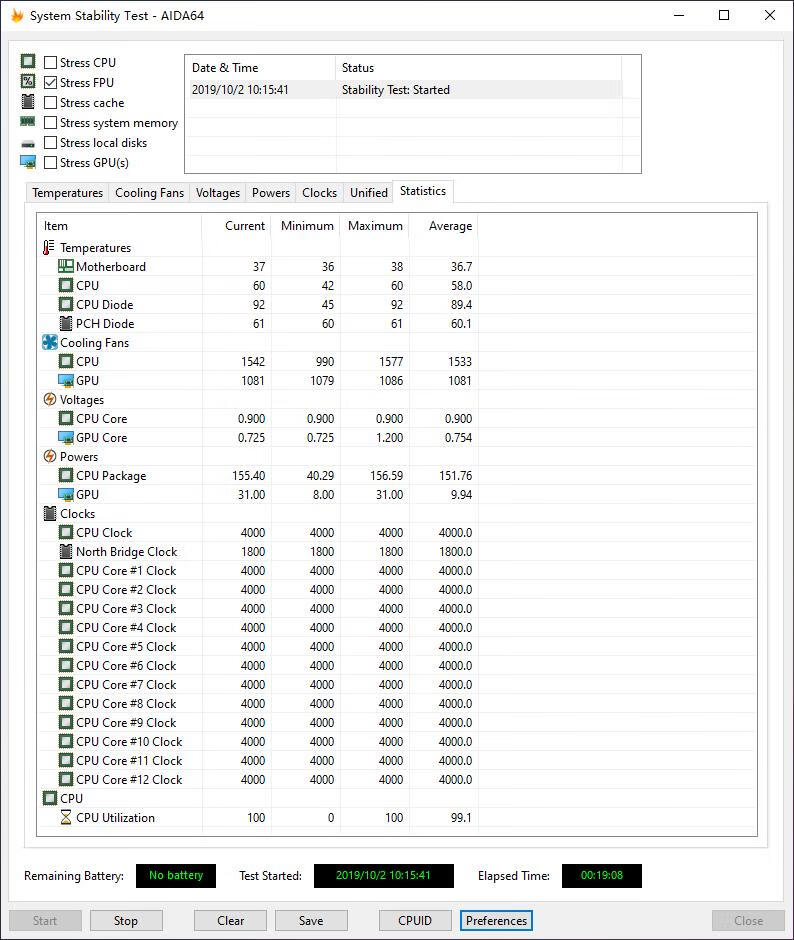Open the Powers tab
Image resolution: width=794 pixels, height=940 pixels.
tap(270, 193)
